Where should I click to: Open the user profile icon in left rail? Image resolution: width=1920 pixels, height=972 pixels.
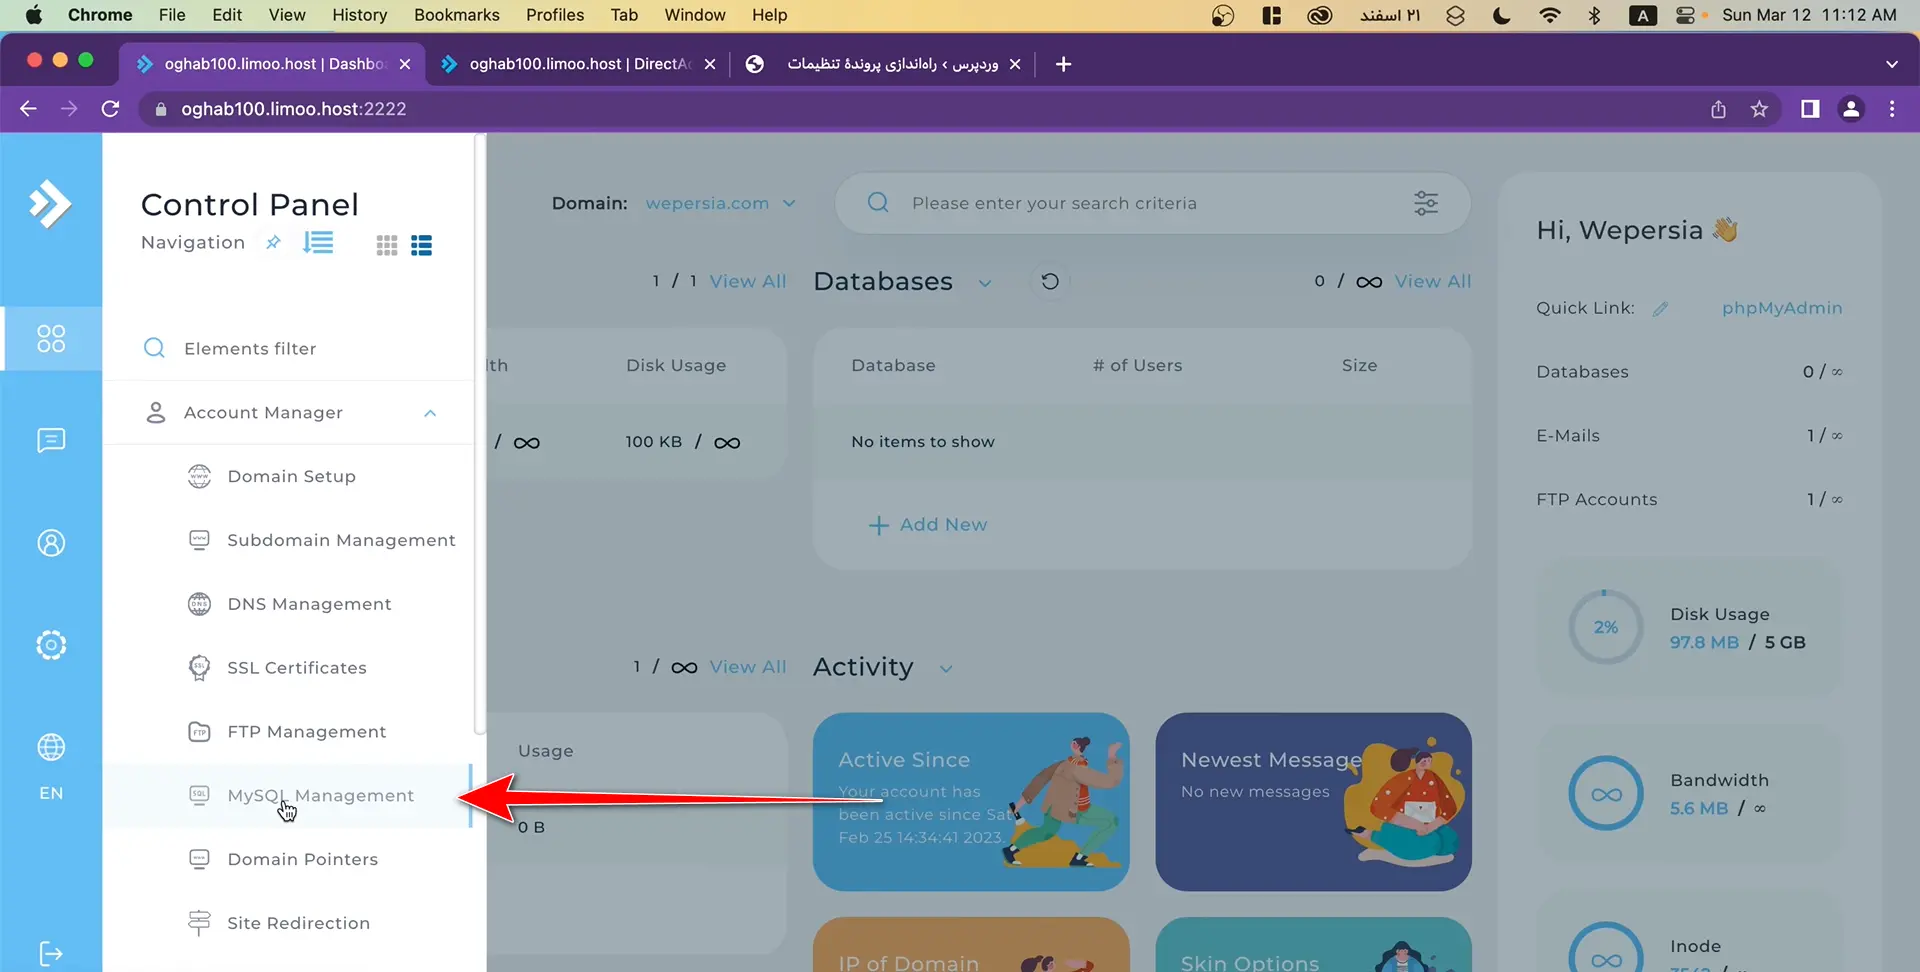(51, 543)
